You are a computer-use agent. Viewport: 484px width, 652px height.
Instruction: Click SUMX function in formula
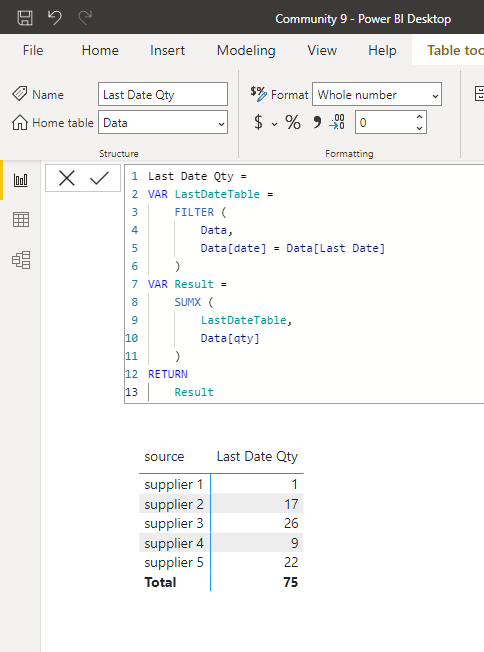point(188,302)
